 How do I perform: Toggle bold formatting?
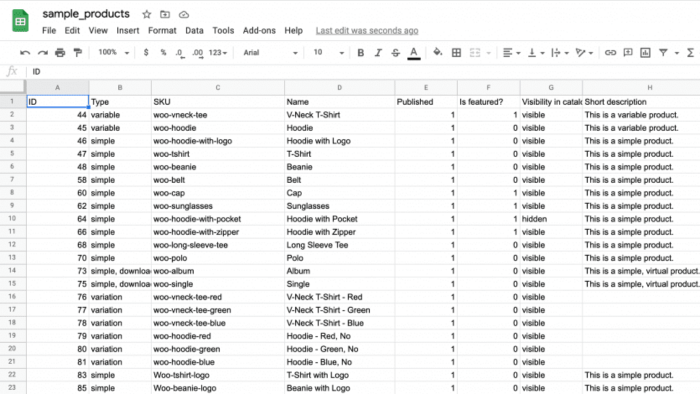click(360, 53)
